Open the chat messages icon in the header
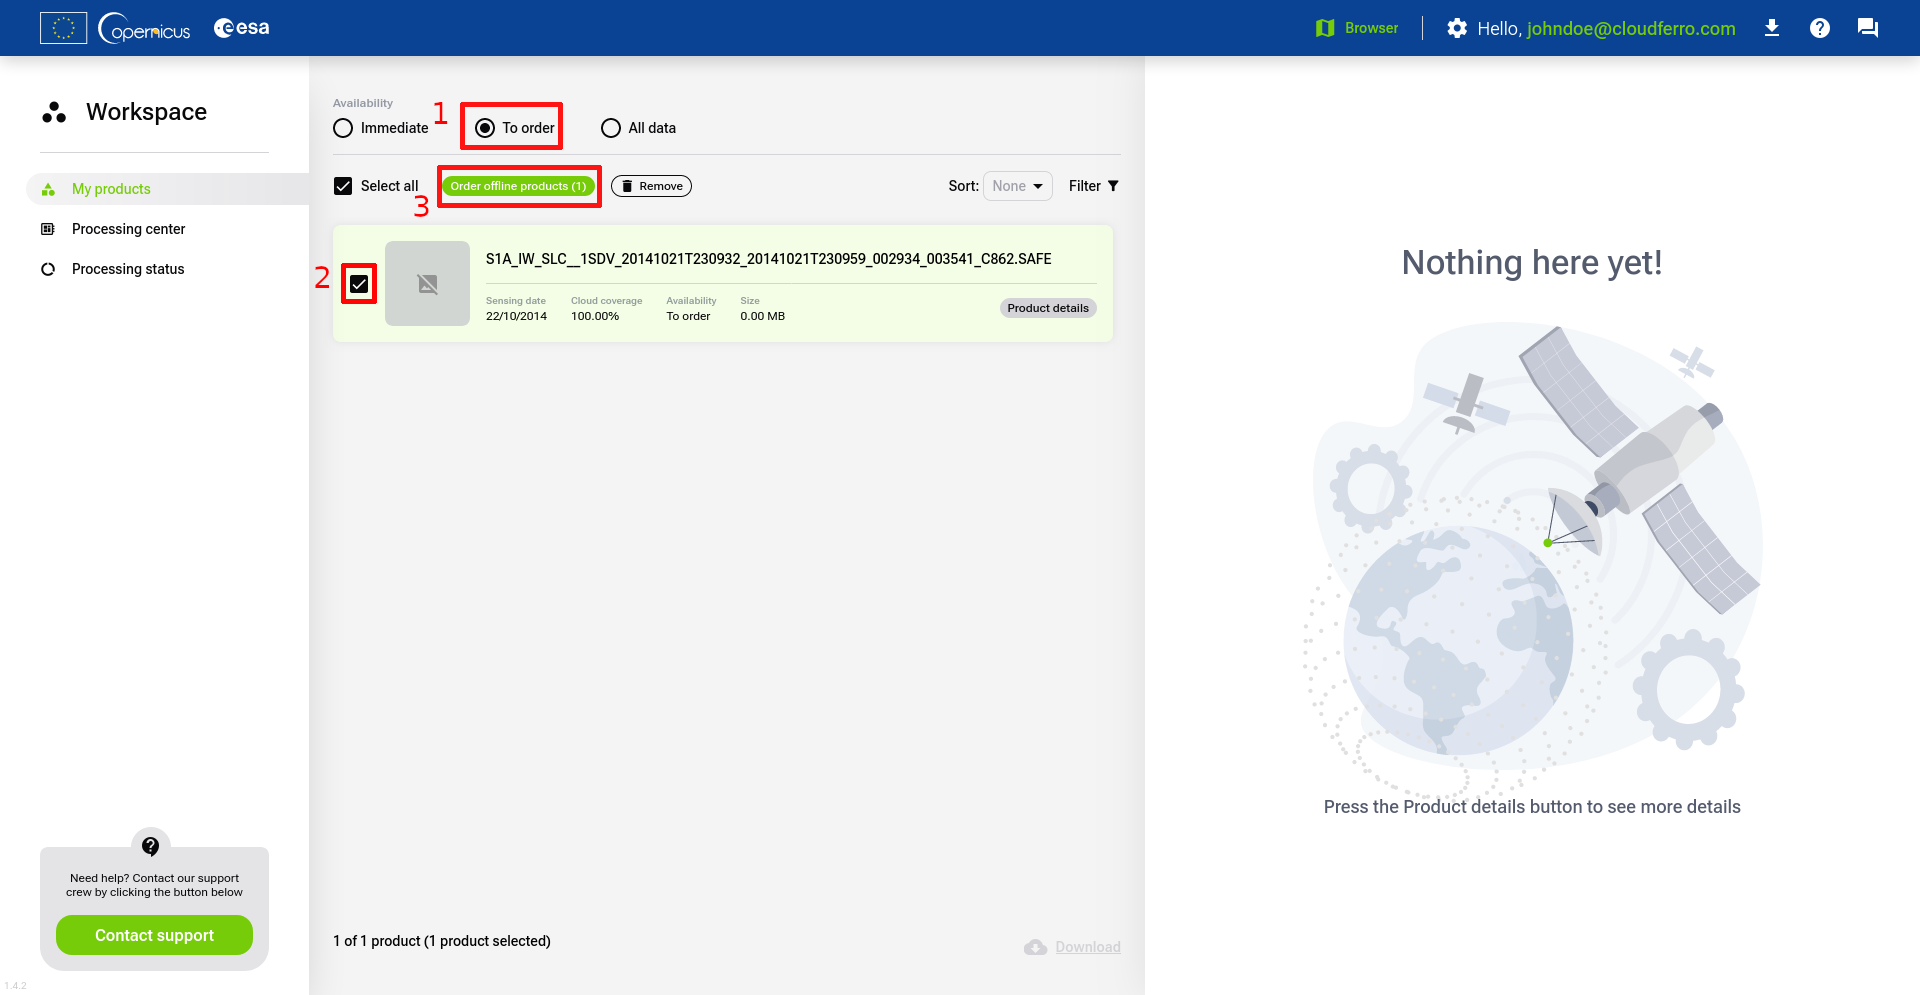 (x=1867, y=28)
